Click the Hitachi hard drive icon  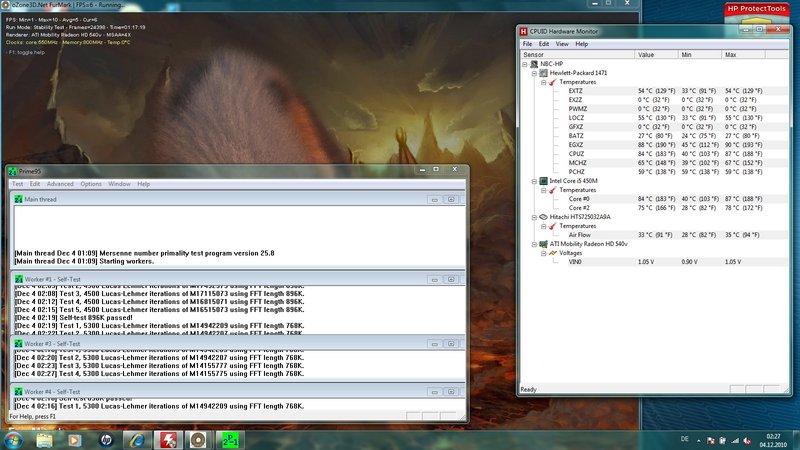click(x=543, y=217)
